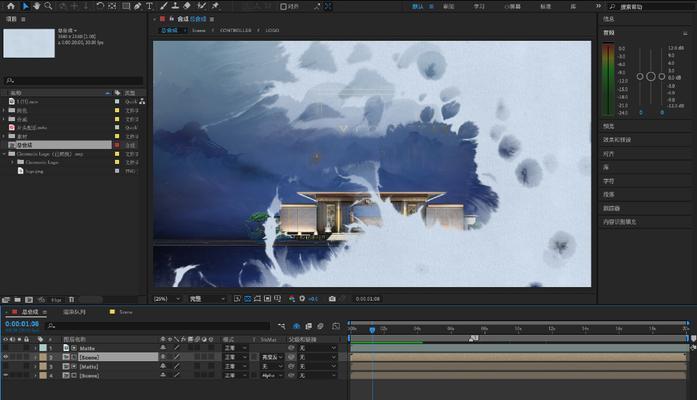Screen dimensions: 697x400
Task: Open composition mini-flowchart in timeline
Action: pyautogui.click(x=282, y=326)
